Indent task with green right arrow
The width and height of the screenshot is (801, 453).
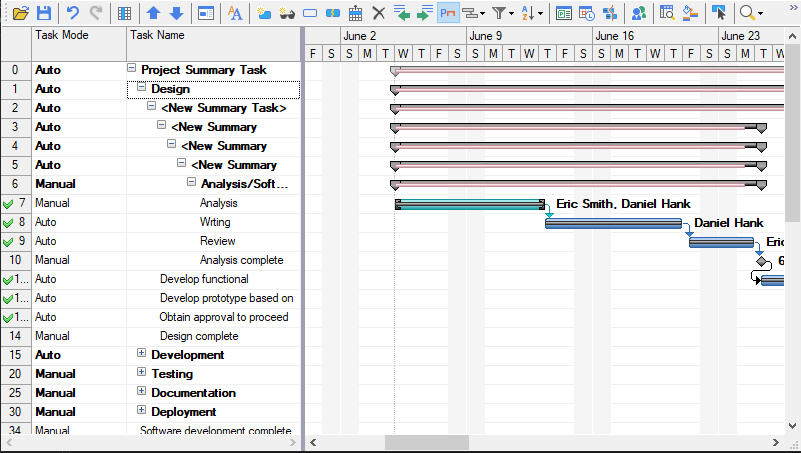(x=425, y=13)
